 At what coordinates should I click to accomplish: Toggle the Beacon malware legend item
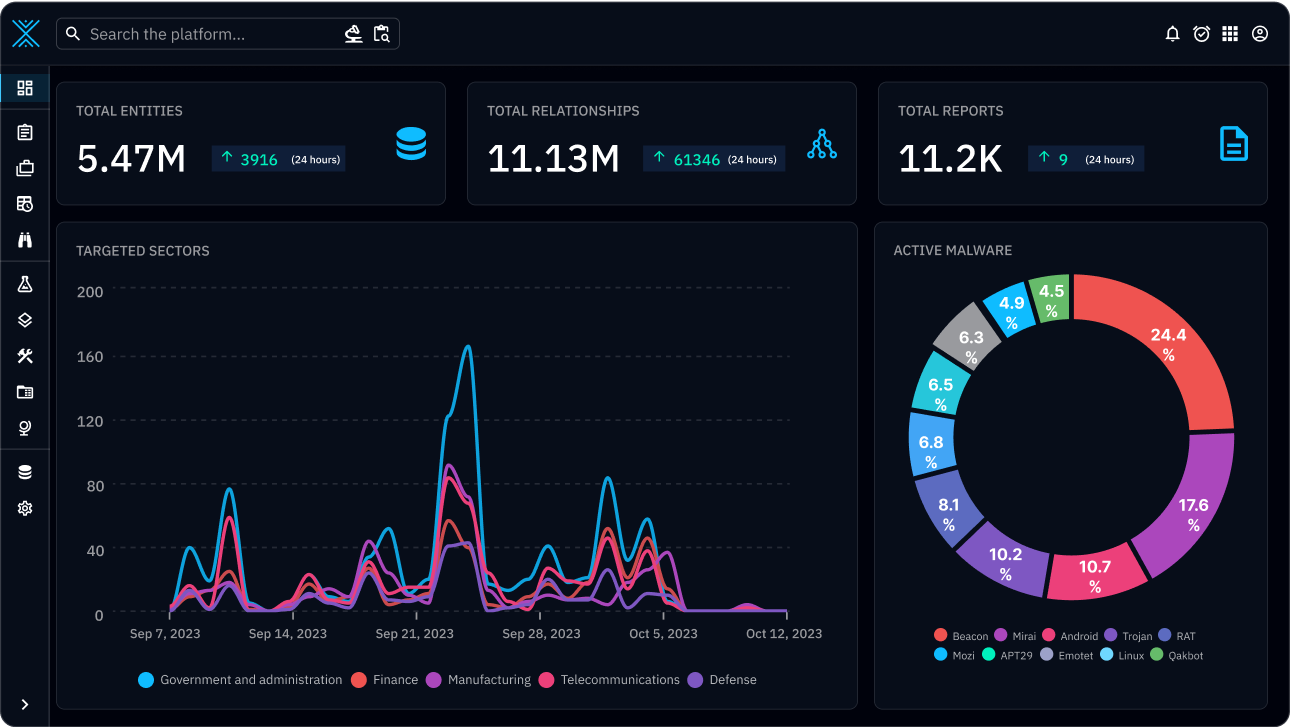tap(961, 636)
